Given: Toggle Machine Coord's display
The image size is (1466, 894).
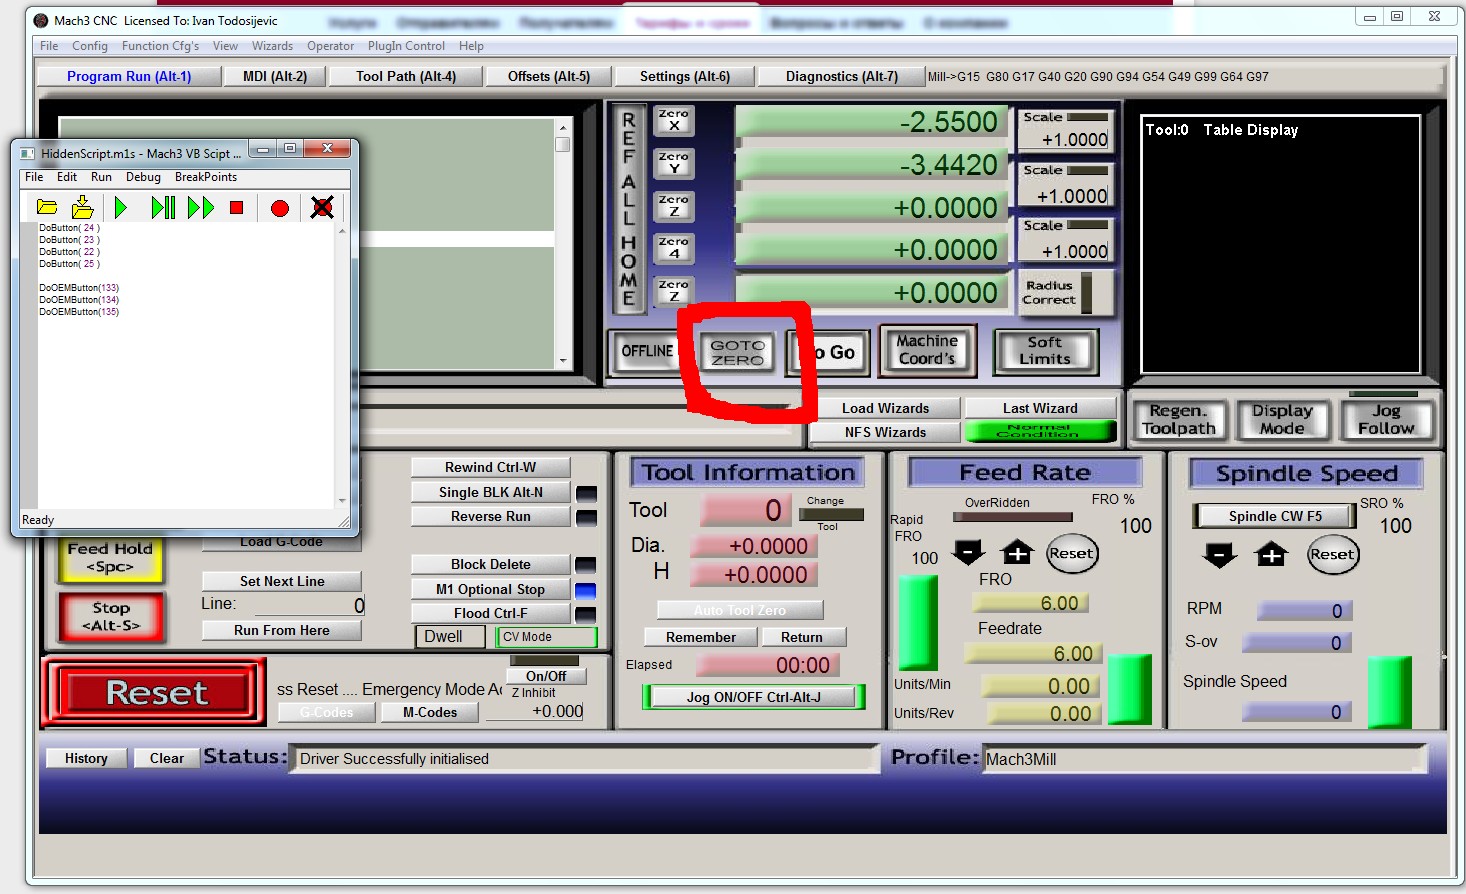Looking at the screenshot, I should (927, 350).
